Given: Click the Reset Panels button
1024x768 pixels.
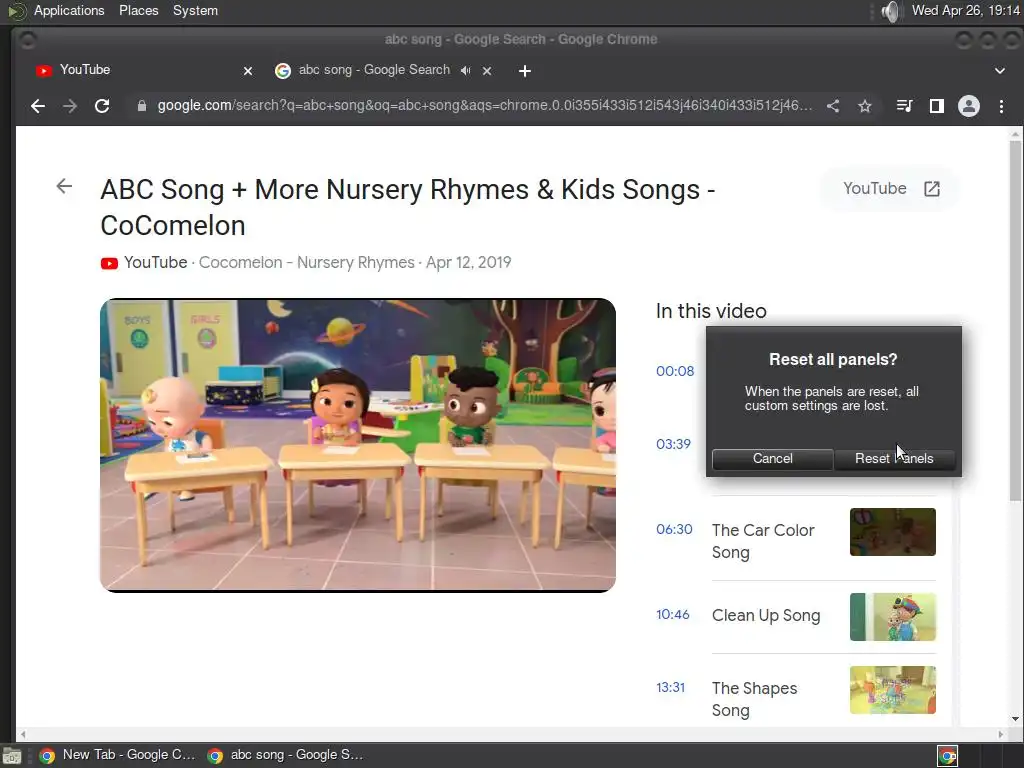Looking at the screenshot, I should 894,458.
